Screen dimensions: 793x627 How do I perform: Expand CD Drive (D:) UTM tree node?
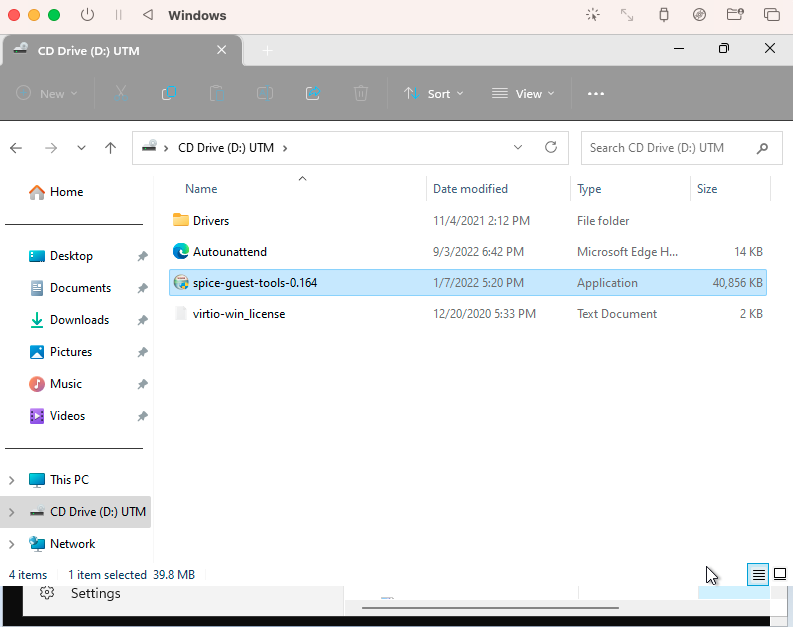(12, 512)
